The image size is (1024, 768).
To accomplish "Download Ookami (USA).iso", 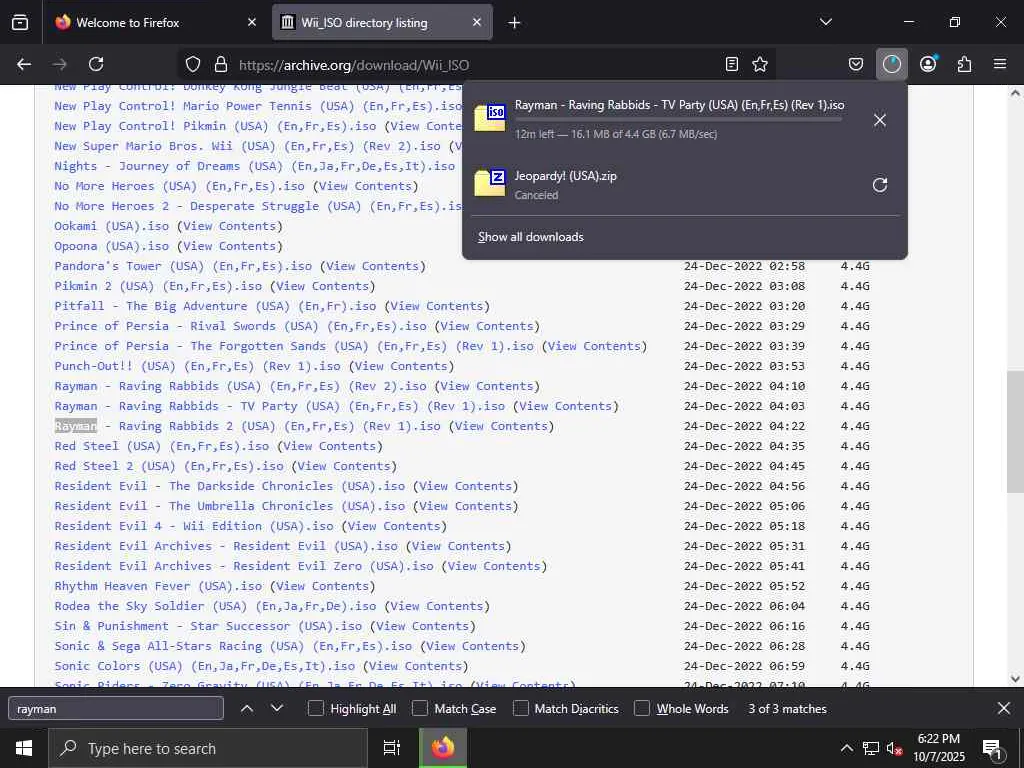I will click(x=112, y=226).
